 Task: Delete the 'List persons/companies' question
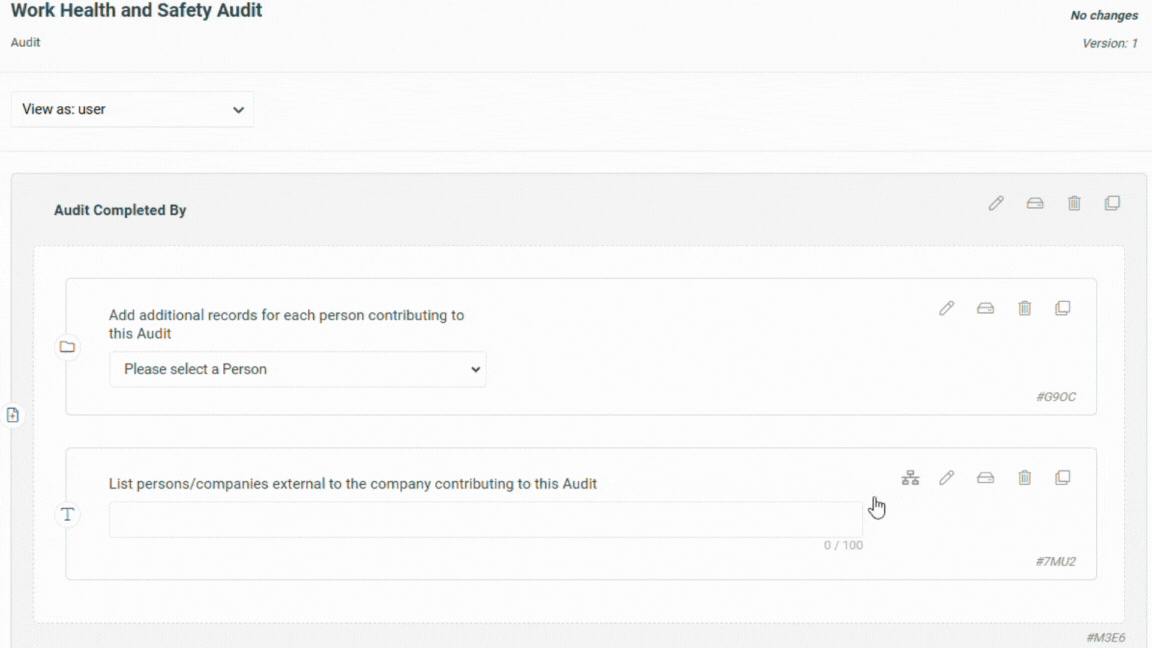(1024, 478)
